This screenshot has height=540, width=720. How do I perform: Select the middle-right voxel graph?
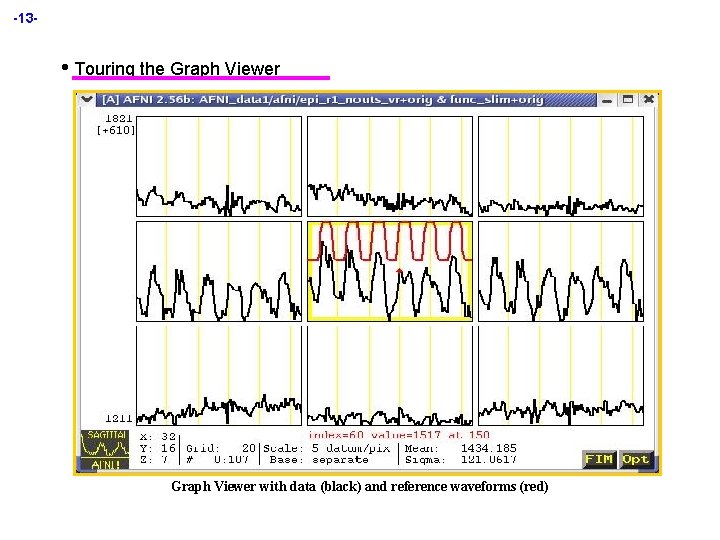point(561,271)
